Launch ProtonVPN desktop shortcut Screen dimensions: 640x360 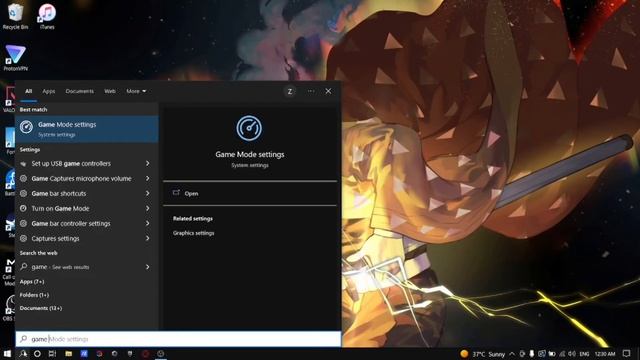pos(16,58)
